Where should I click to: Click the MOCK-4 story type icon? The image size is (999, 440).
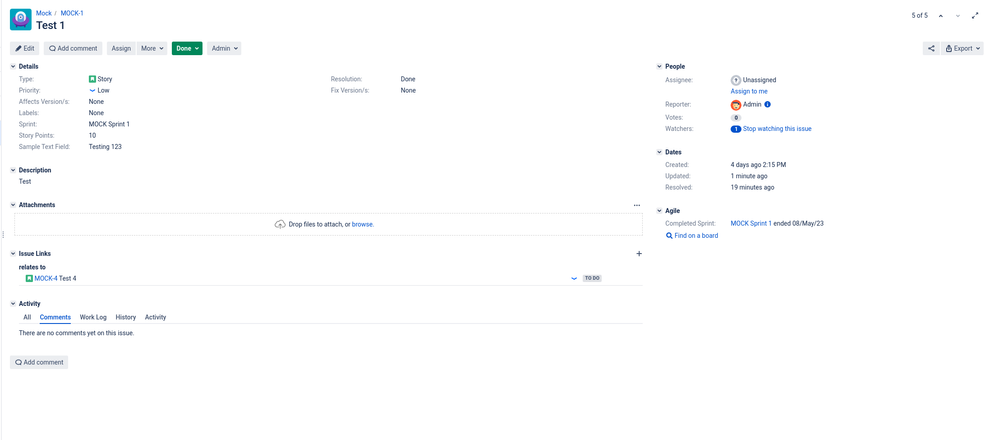[x=29, y=278]
